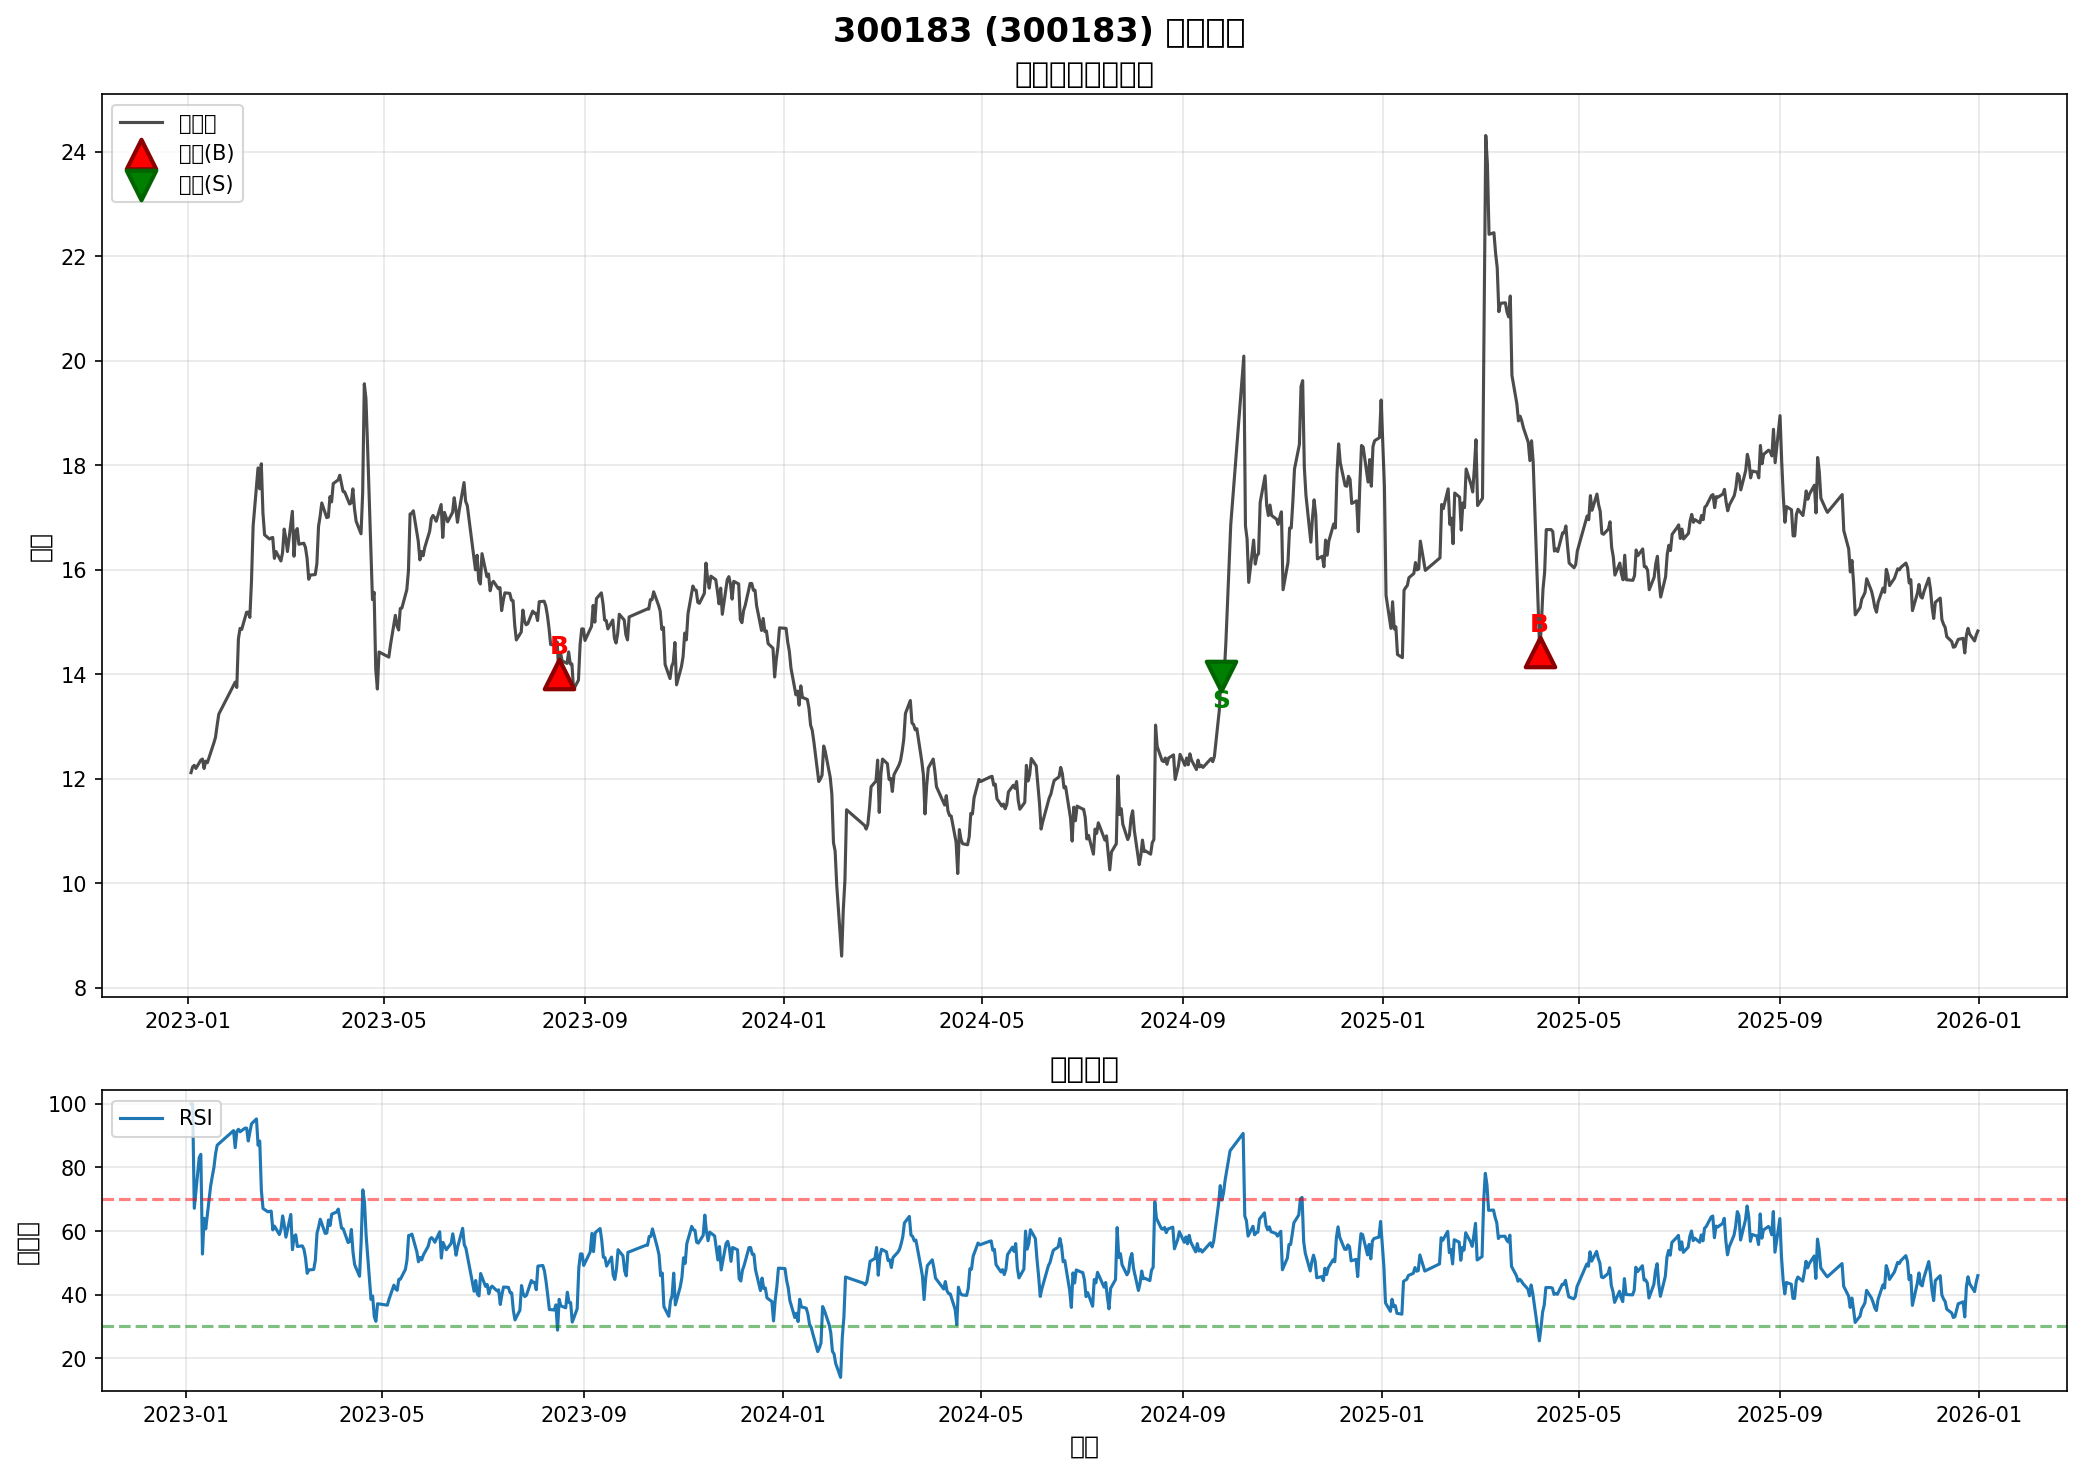Click the gray line sample in price legend
This screenshot has height=1473, width=2082.
tap(141, 124)
